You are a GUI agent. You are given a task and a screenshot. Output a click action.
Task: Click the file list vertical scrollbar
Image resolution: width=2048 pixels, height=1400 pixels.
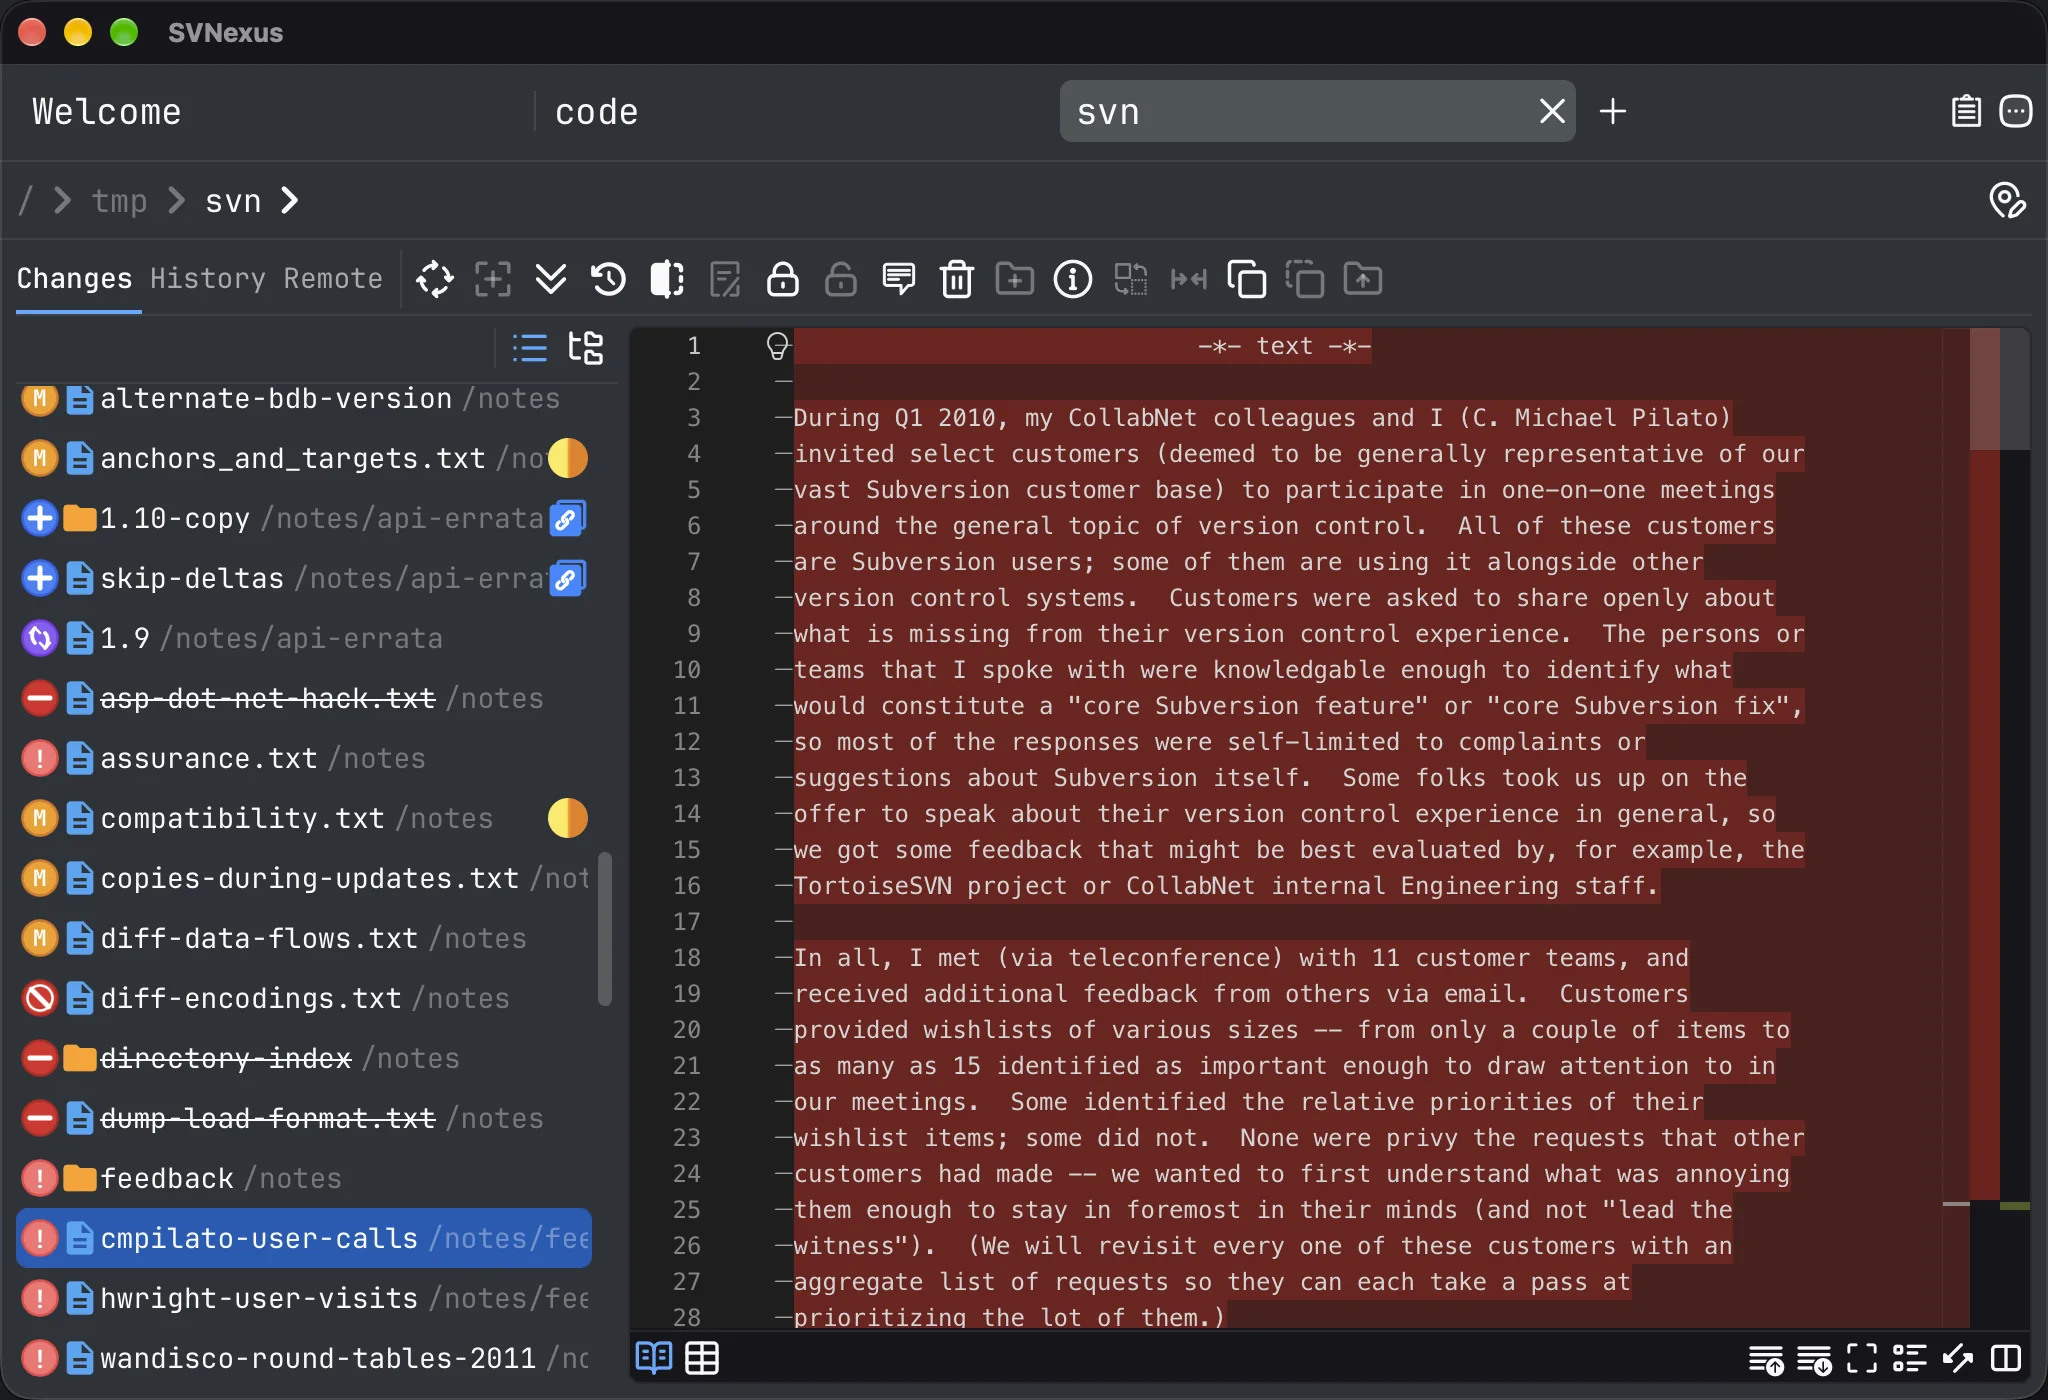[x=604, y=928]
